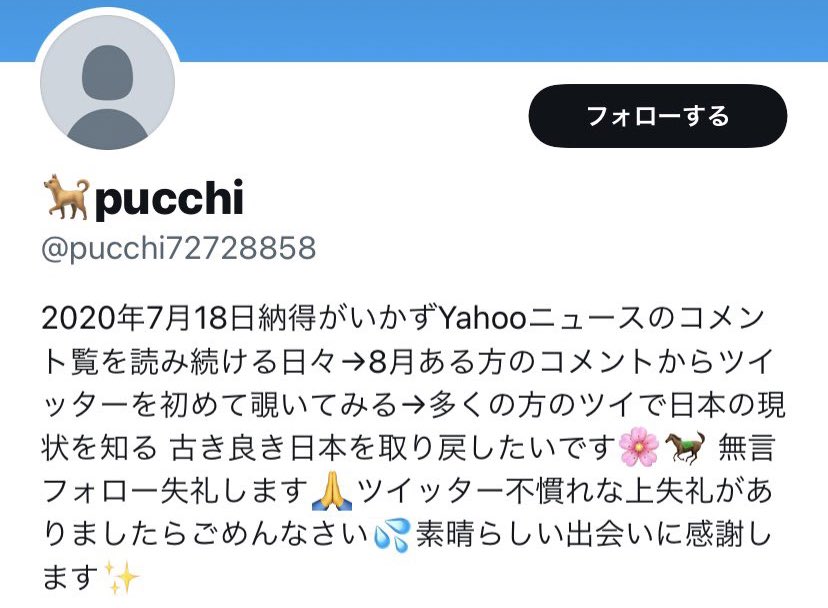
Task: Click the cherry blossom emoji in bio
Action: coord(639,448)
